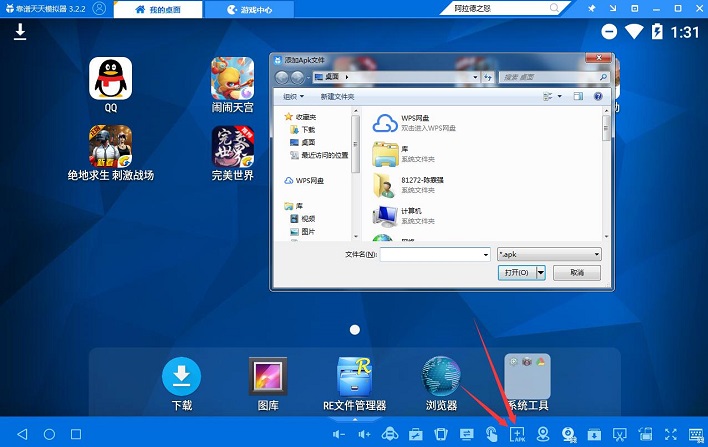708x447 pixels.
Task: Click the volume down icon in bottom toolbar
Action: pyautogui.click(x=339, y=434)
